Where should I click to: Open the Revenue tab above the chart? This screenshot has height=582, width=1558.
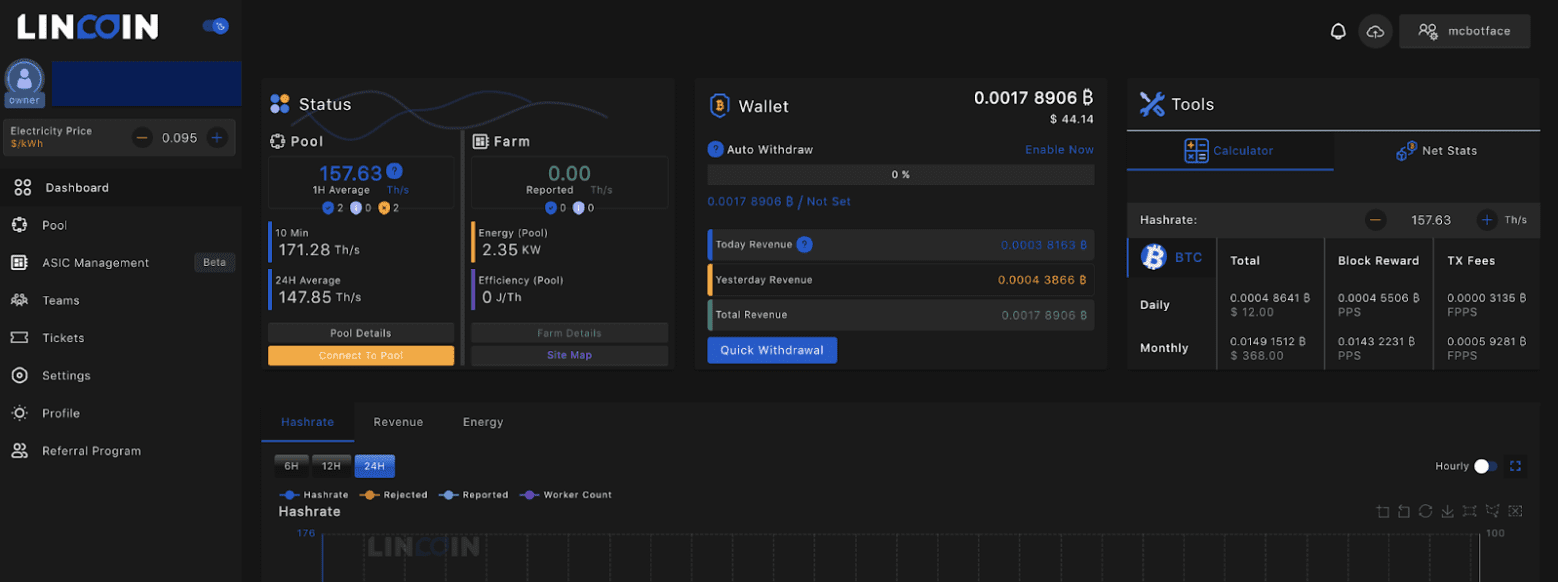tap(398, 421)
